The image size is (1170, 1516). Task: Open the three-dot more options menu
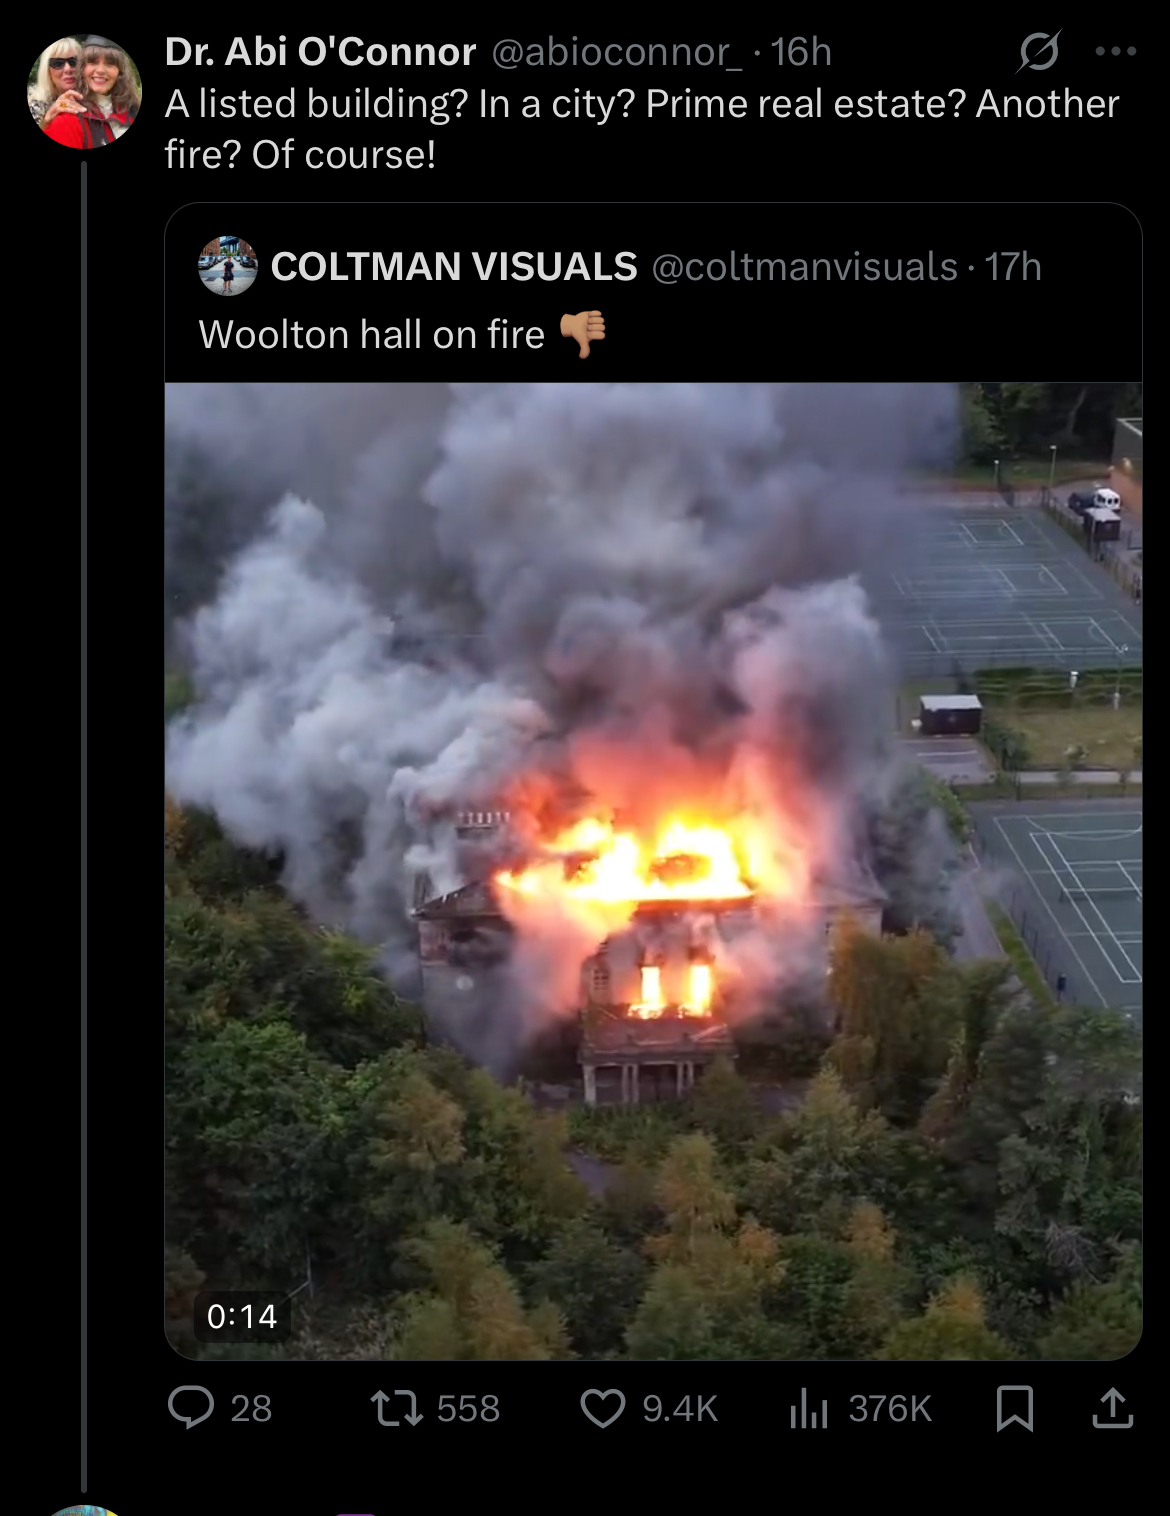click(1116, 51)
